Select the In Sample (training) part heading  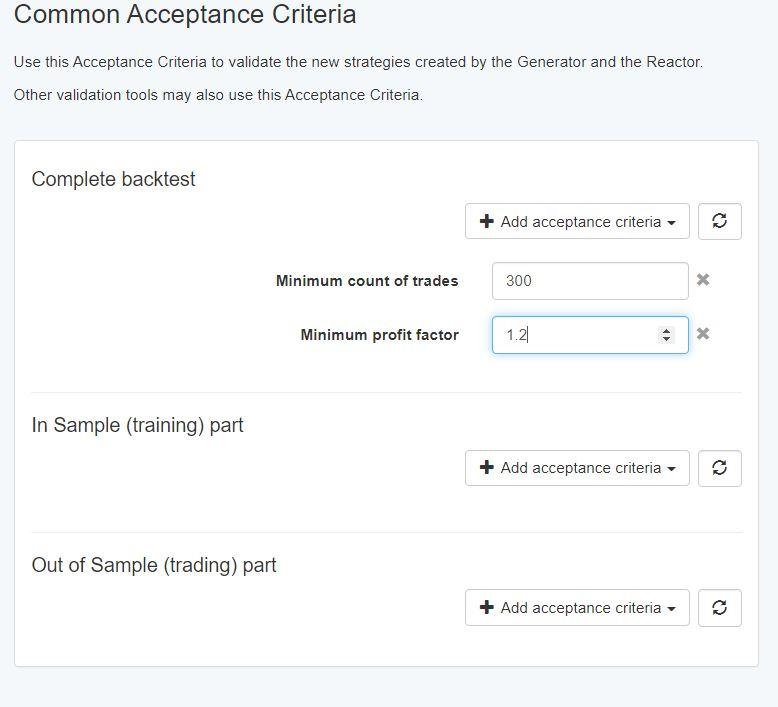pyautogui.click(x=137, y=426)
